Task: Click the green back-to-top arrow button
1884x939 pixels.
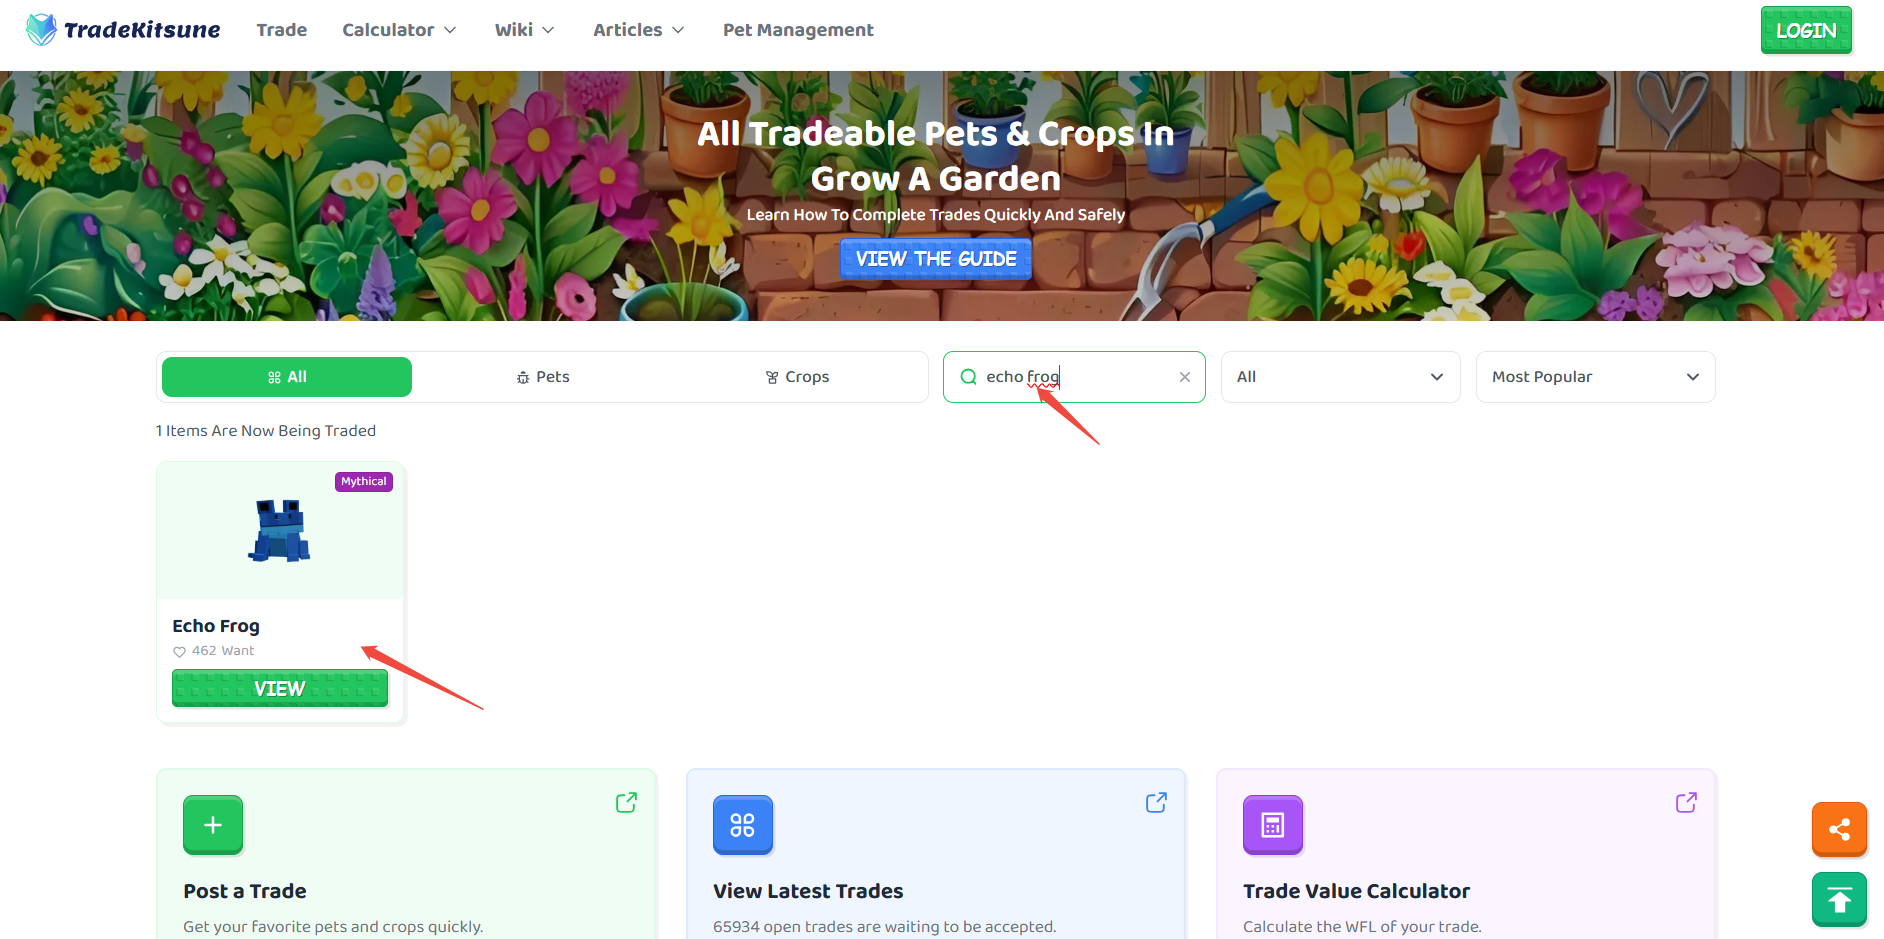Action: tap(1839, 900)
